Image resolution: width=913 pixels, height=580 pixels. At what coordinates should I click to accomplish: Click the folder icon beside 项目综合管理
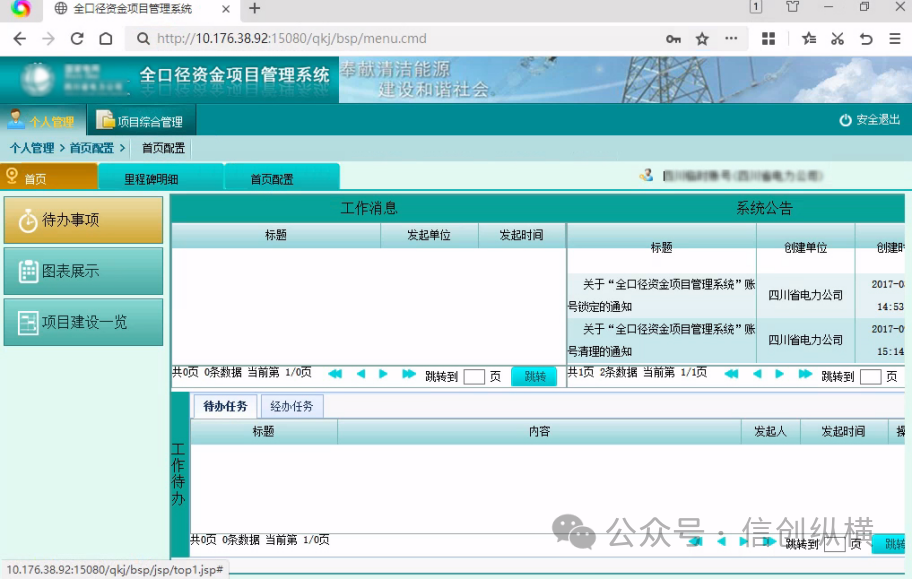tap(103, 119)
